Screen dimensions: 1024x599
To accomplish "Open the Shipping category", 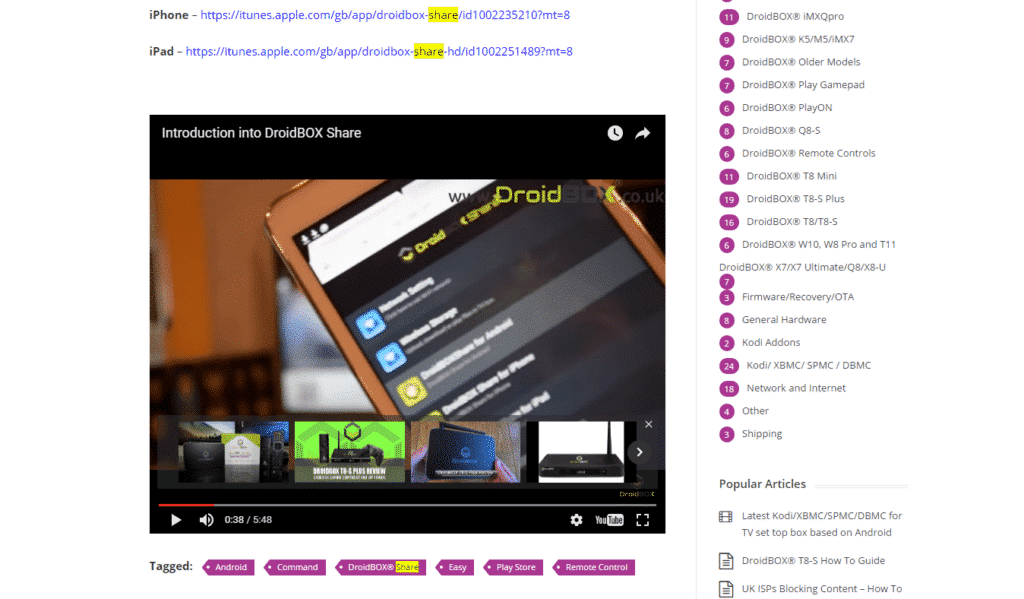I will 761,434.
